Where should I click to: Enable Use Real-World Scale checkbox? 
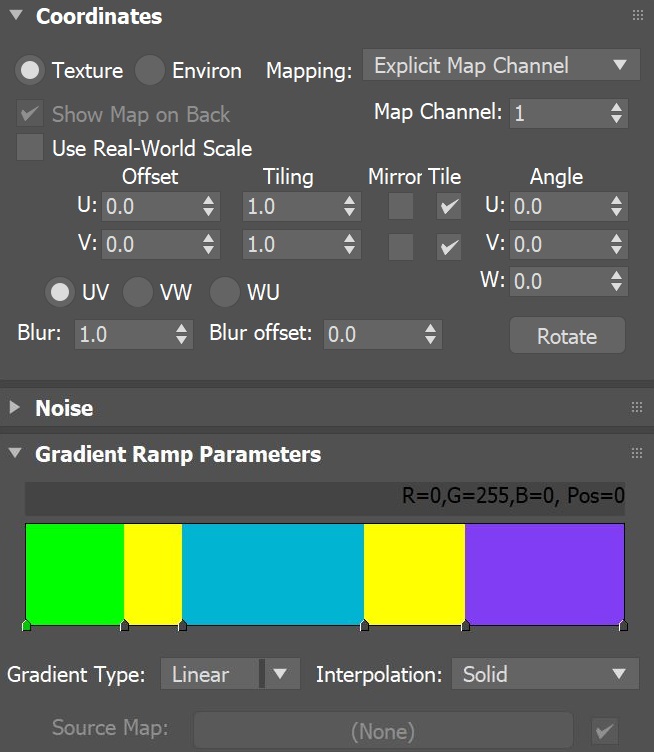(30, 148)
